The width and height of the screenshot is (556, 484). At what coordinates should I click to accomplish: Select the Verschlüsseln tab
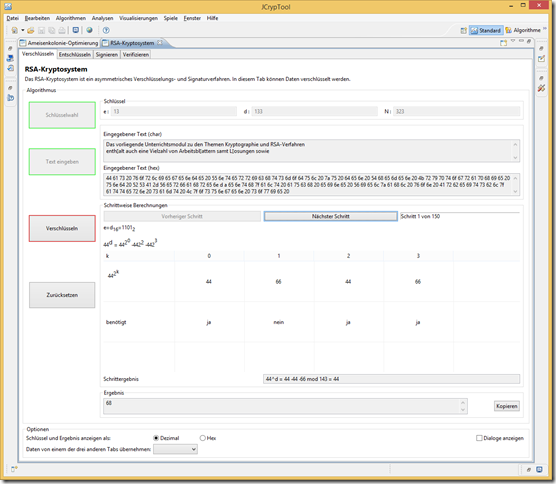point(38,54)
